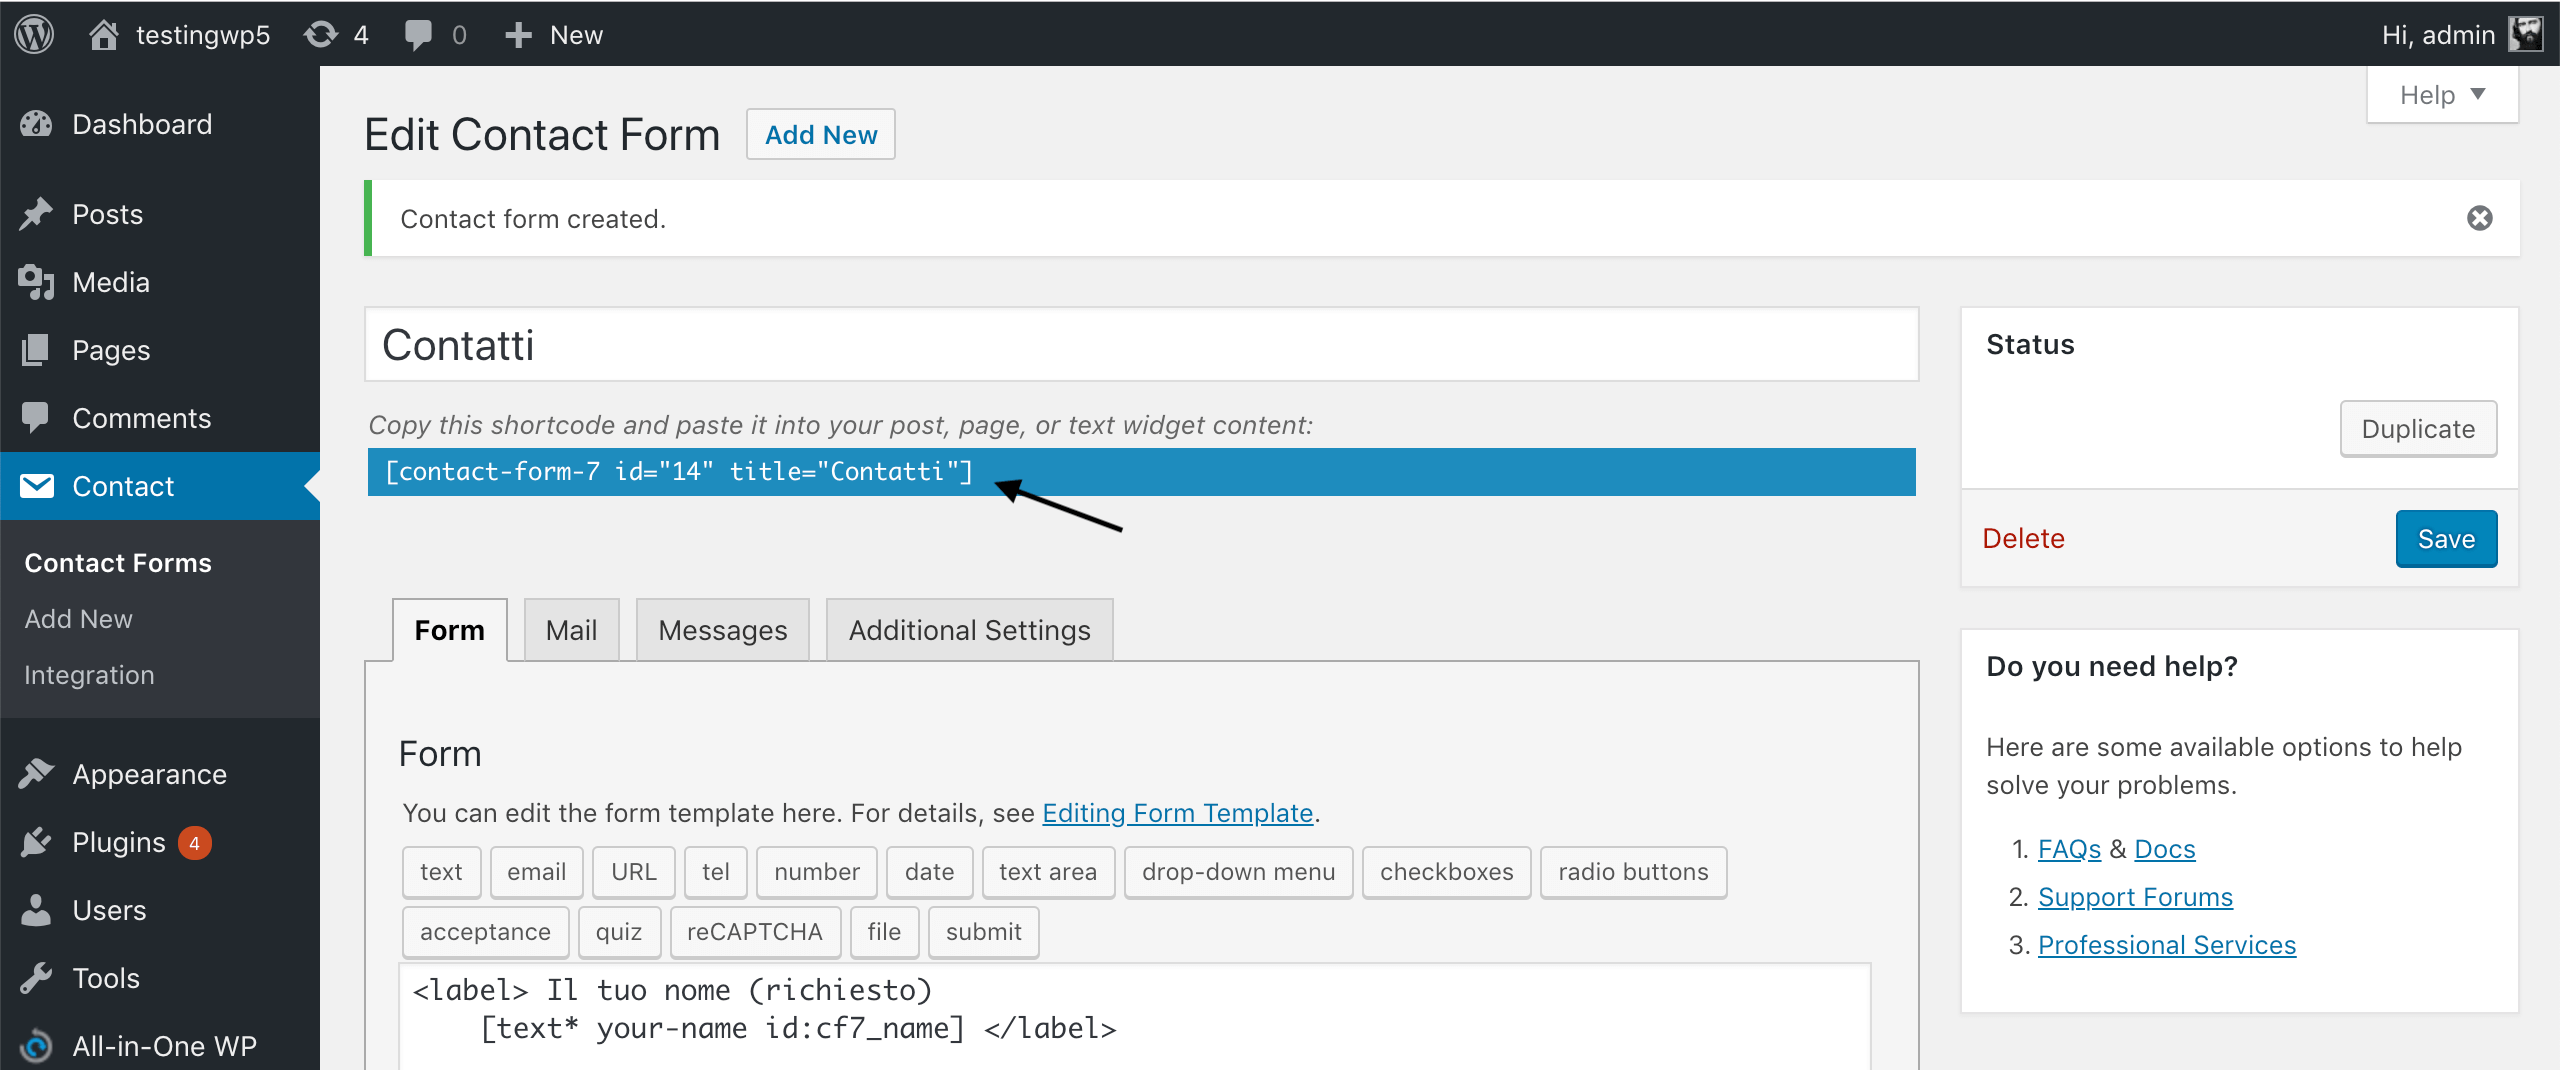Save the Contatti contact form

[2446, 538]
